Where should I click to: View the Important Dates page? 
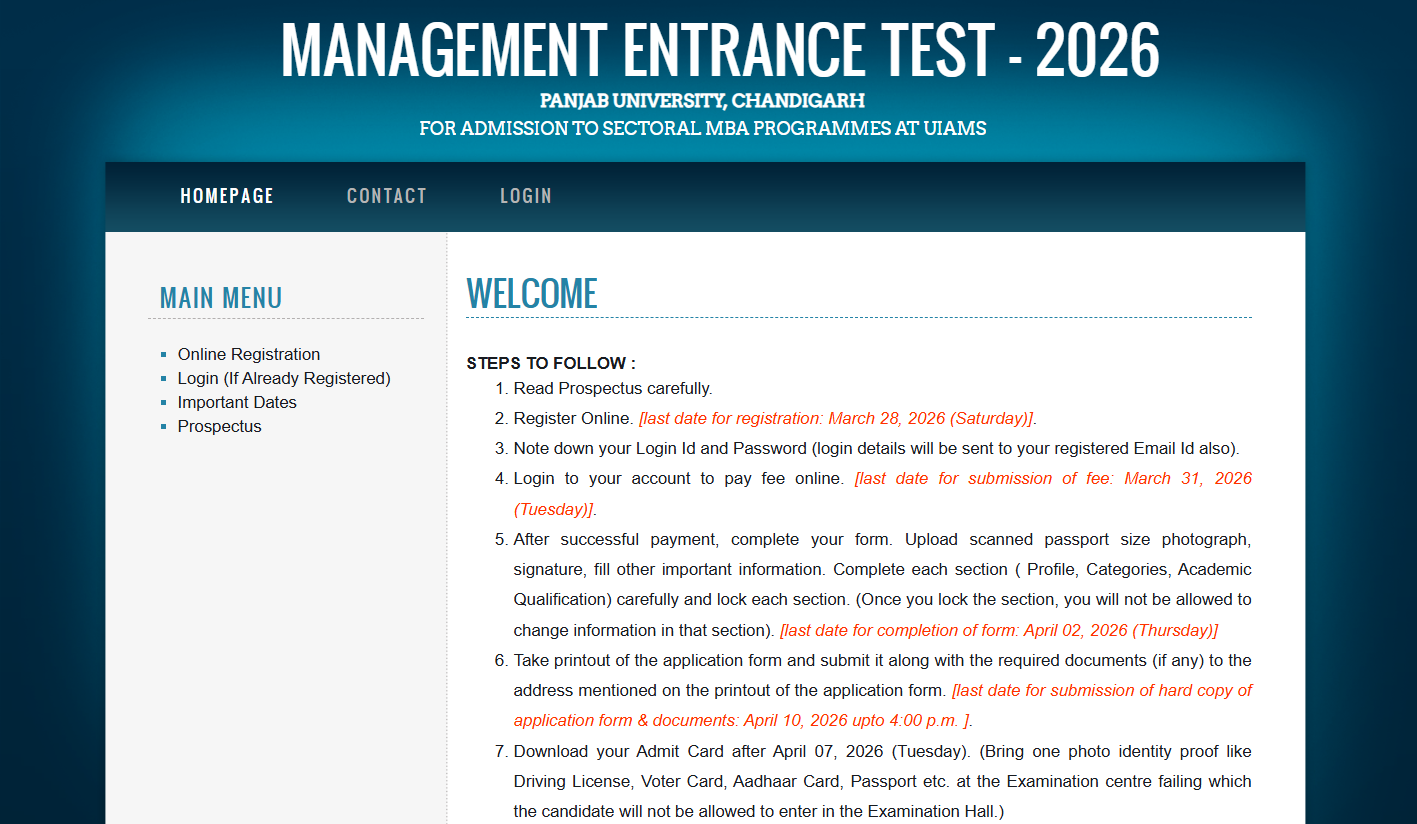point(237,402)
